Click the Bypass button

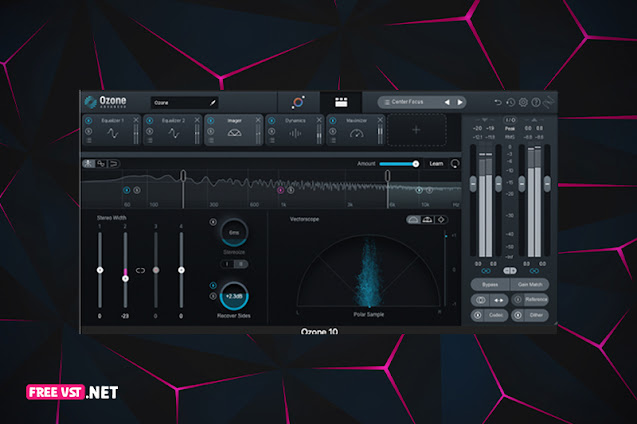point(490,284)
